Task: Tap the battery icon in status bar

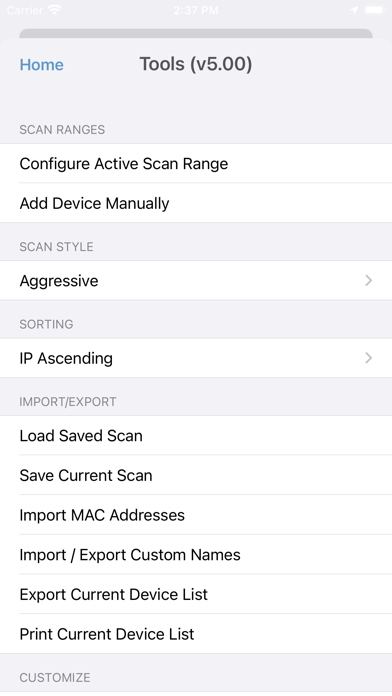Action: click(x=374, y=10)
